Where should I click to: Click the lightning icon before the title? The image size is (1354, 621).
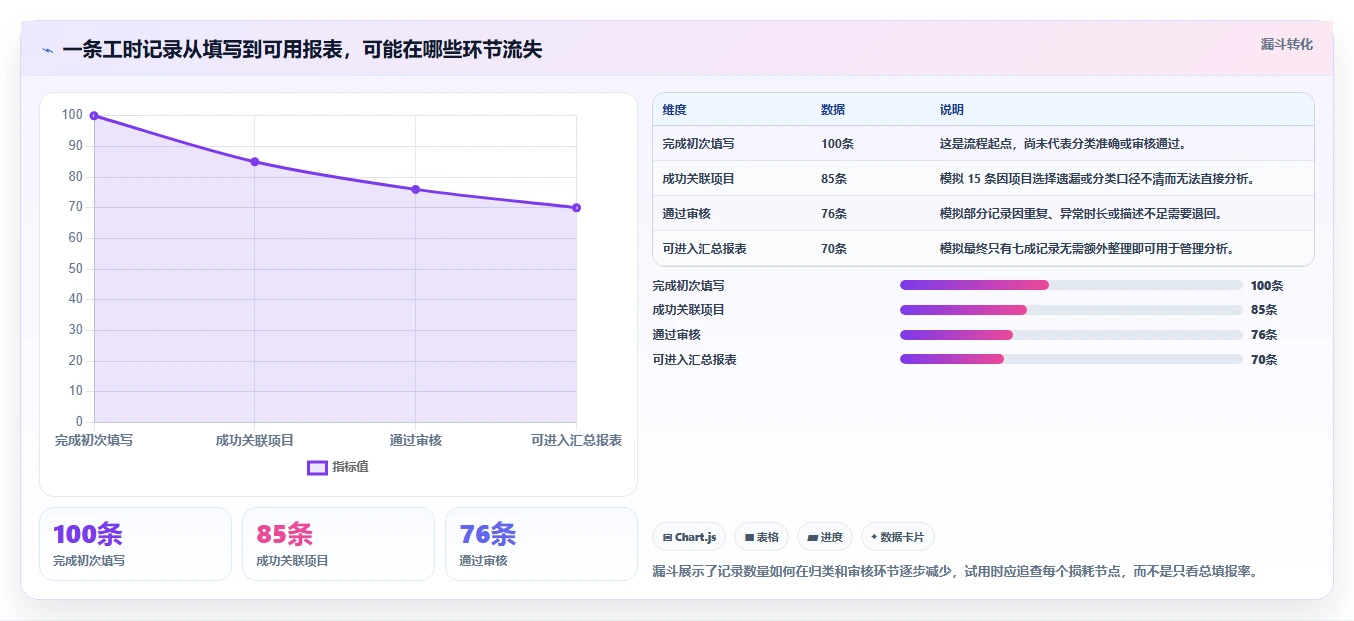[x=47, y=50]
